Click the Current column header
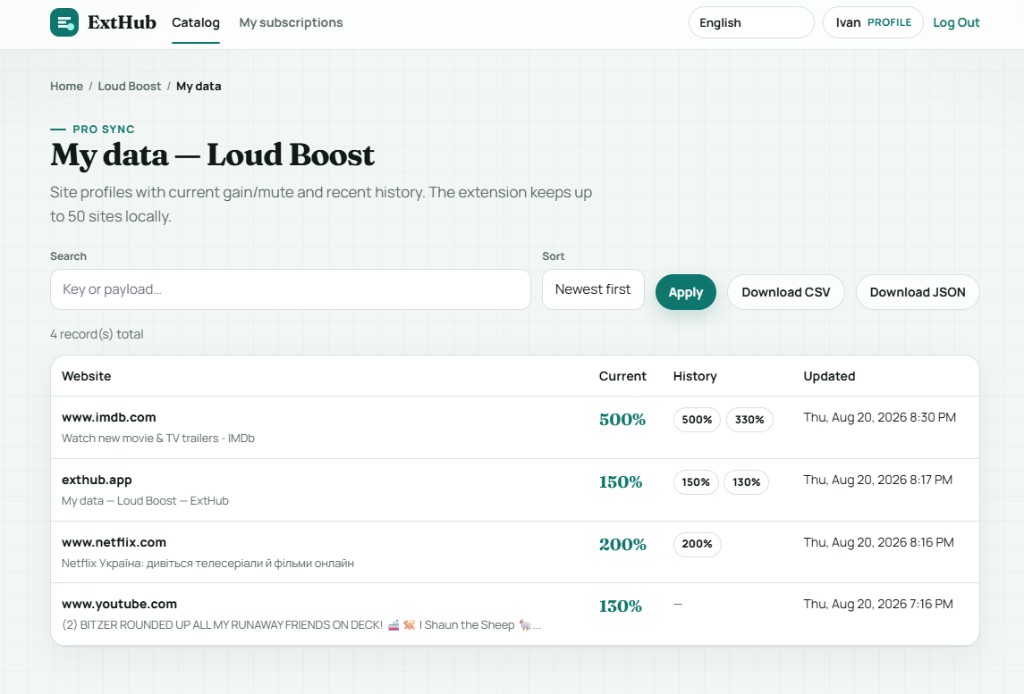The image size is (1024, 694). pos(622,376)
